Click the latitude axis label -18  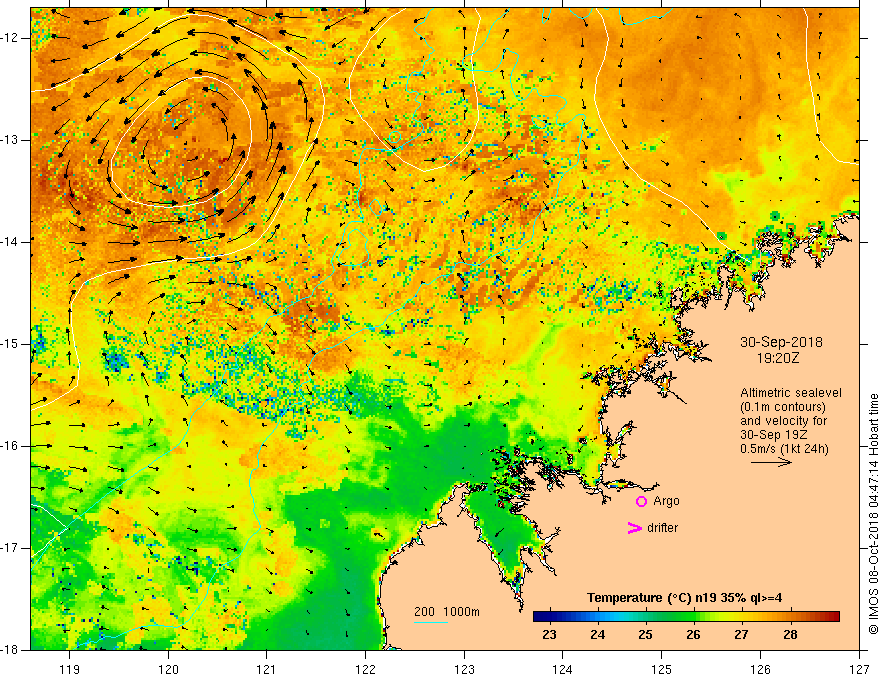[11, 650]
